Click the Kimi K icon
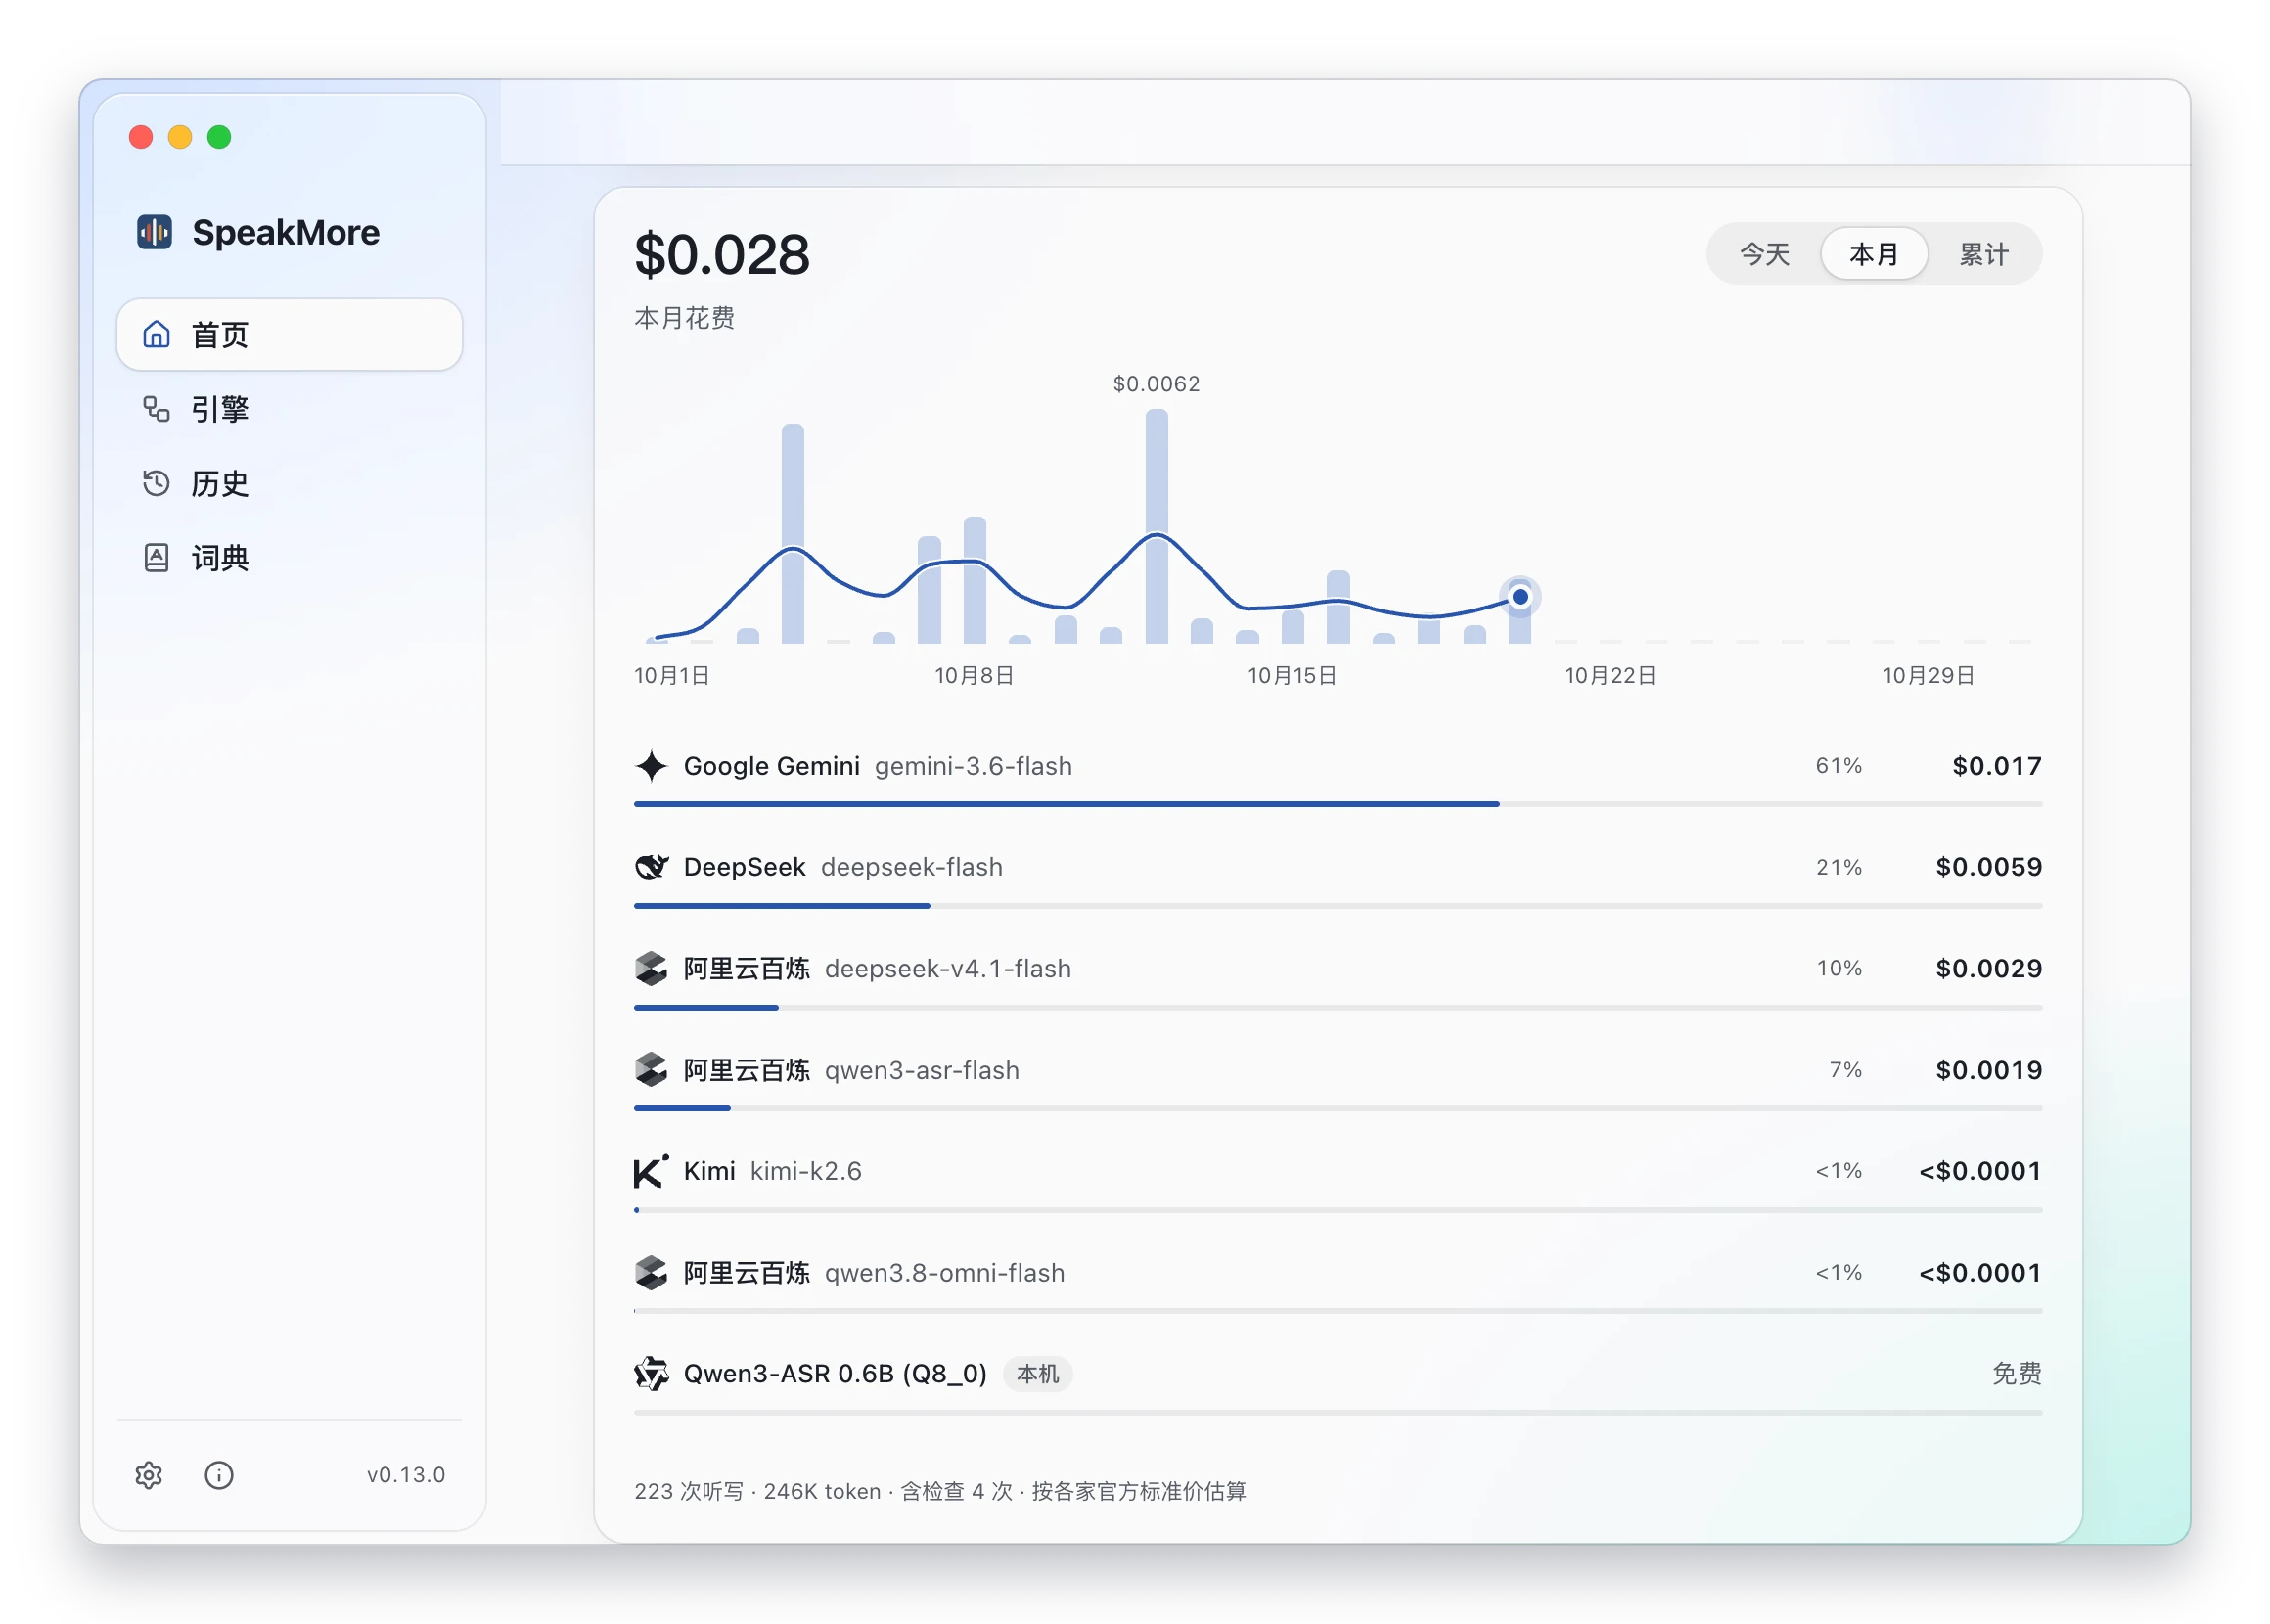The height and width of the screenshot is (1624, 2270). point(651,1170)
